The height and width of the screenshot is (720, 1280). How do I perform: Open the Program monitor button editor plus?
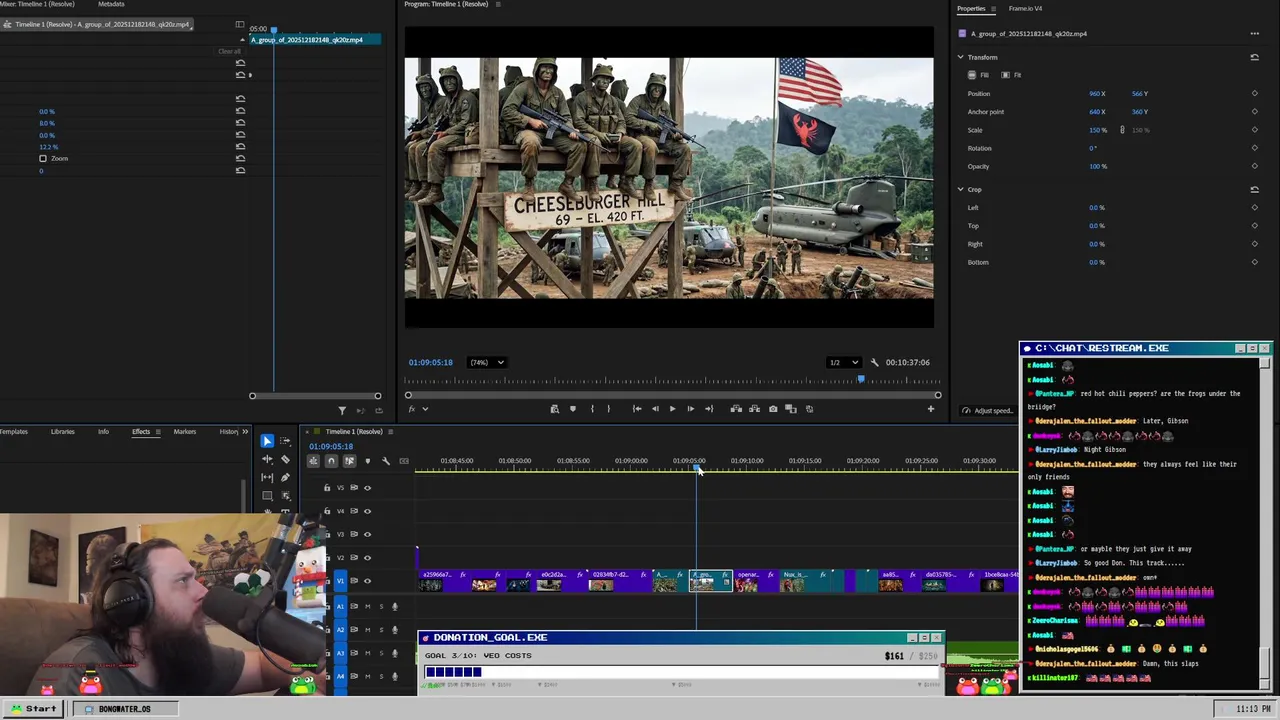(931, 408)
